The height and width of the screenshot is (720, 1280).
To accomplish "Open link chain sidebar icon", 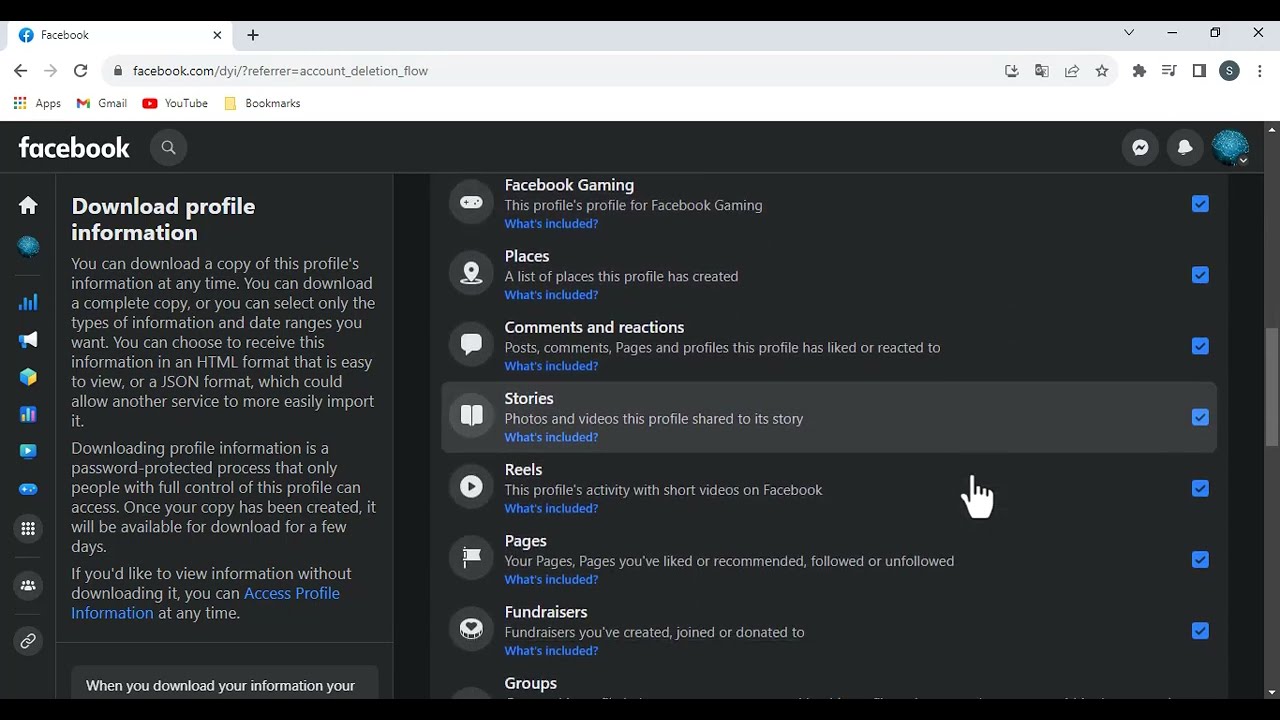I will pyautogui.click(x=28, y=641).
